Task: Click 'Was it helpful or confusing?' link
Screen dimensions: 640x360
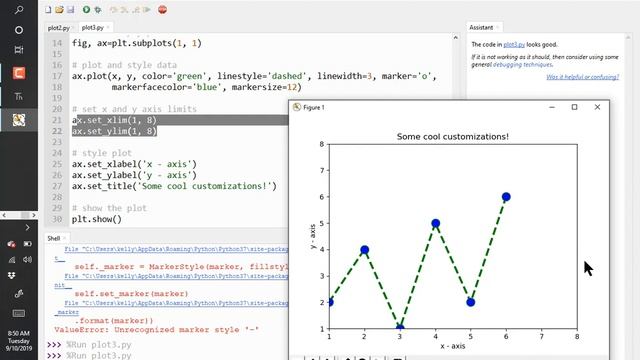Action: 582,77
